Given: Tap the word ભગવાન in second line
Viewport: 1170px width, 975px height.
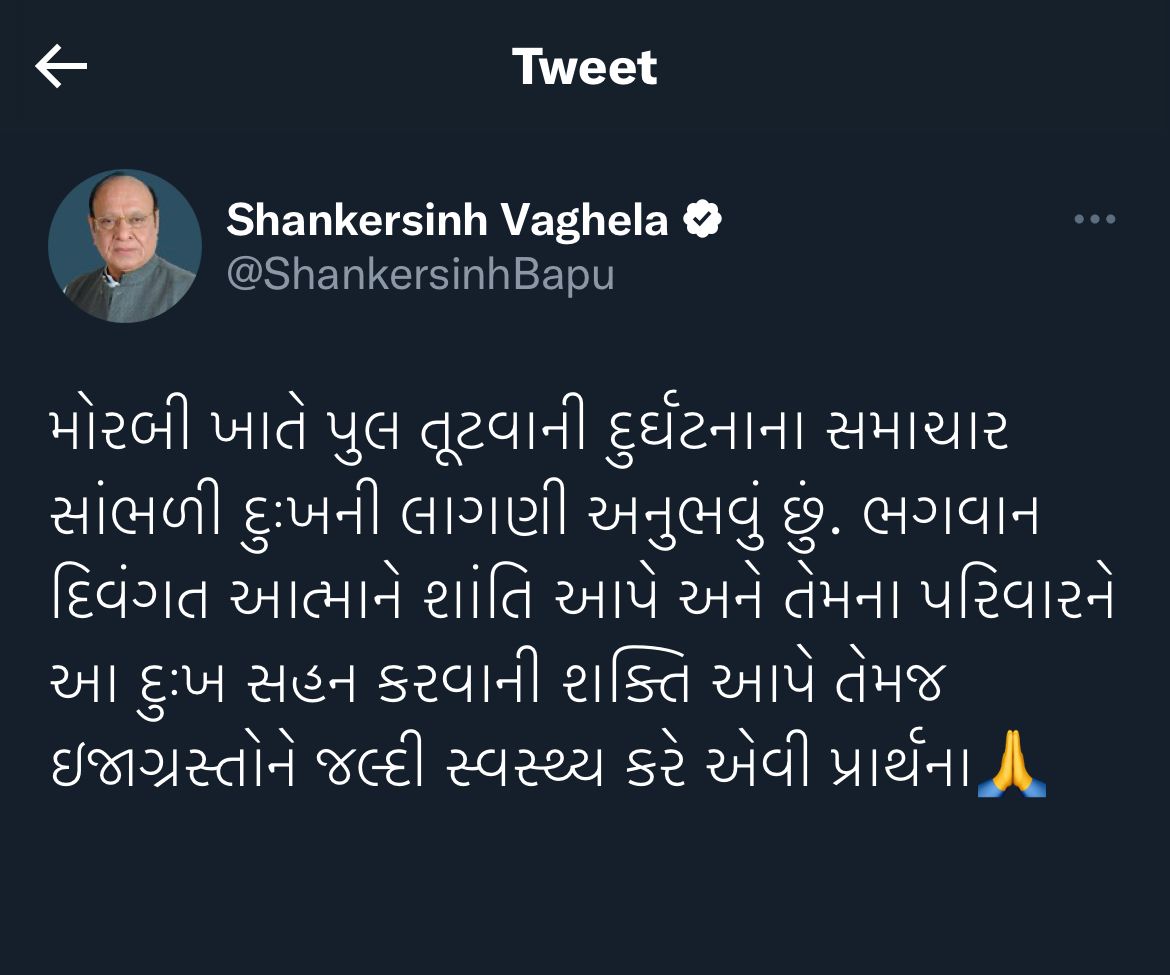Looking at the screenshot, I should [x=950, y=515].
